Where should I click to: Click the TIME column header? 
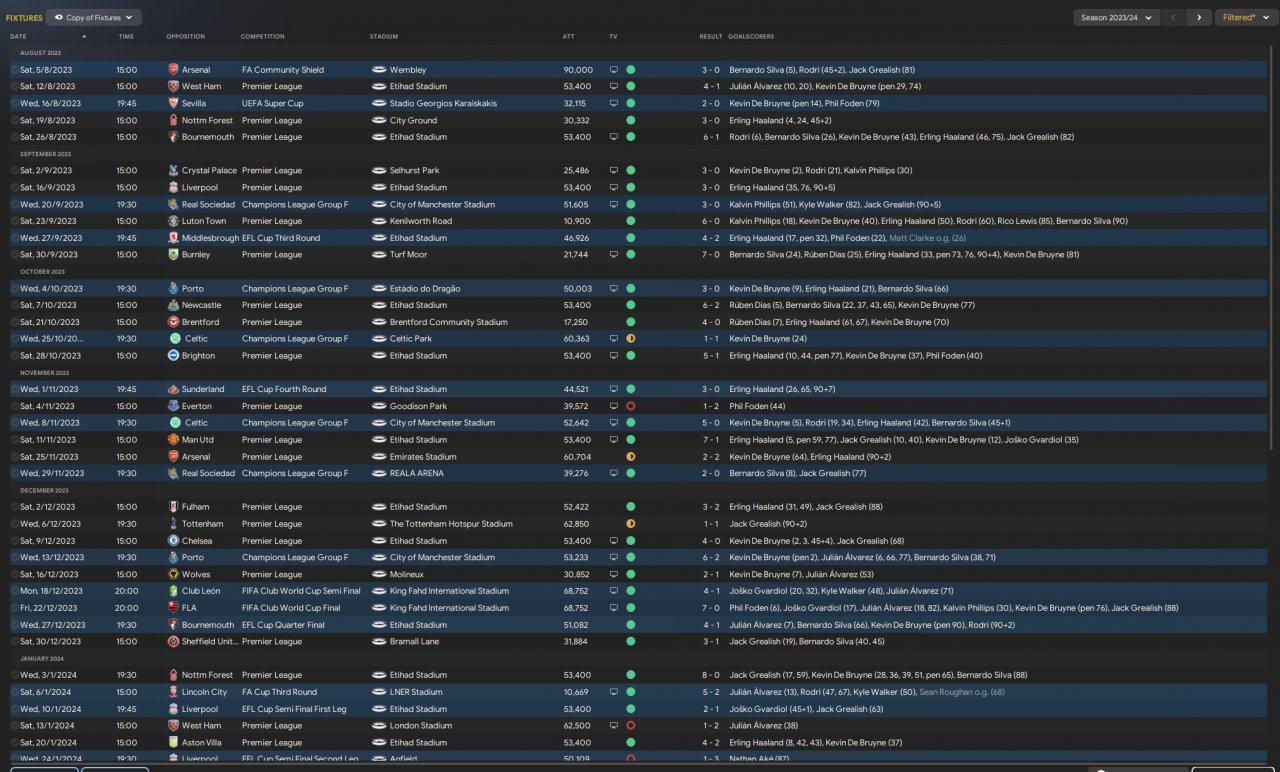(126, 37)
